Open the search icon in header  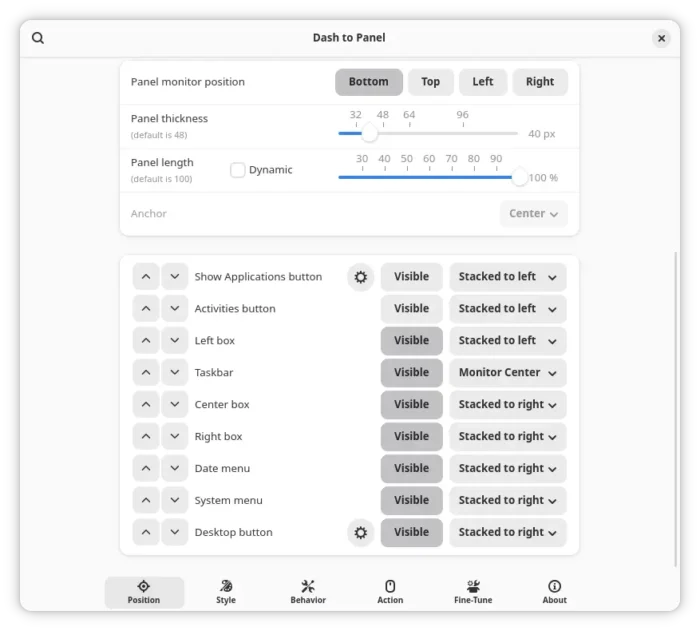38,38
